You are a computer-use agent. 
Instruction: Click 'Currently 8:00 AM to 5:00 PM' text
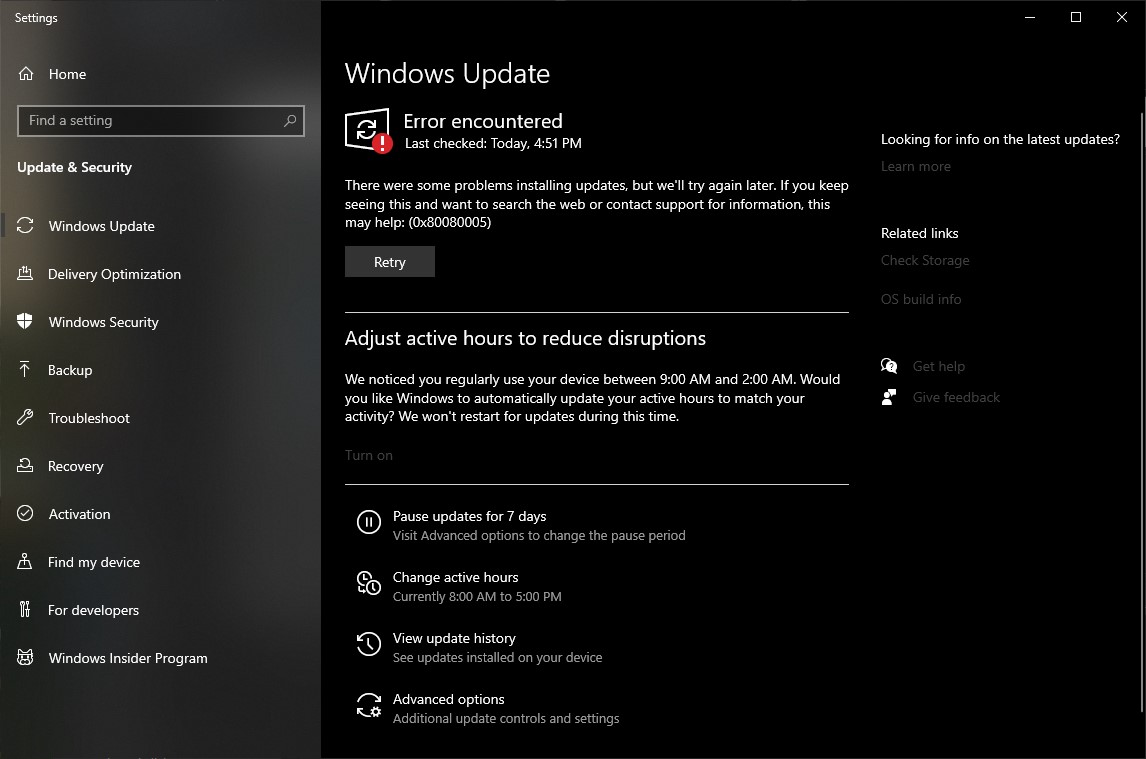477,597
